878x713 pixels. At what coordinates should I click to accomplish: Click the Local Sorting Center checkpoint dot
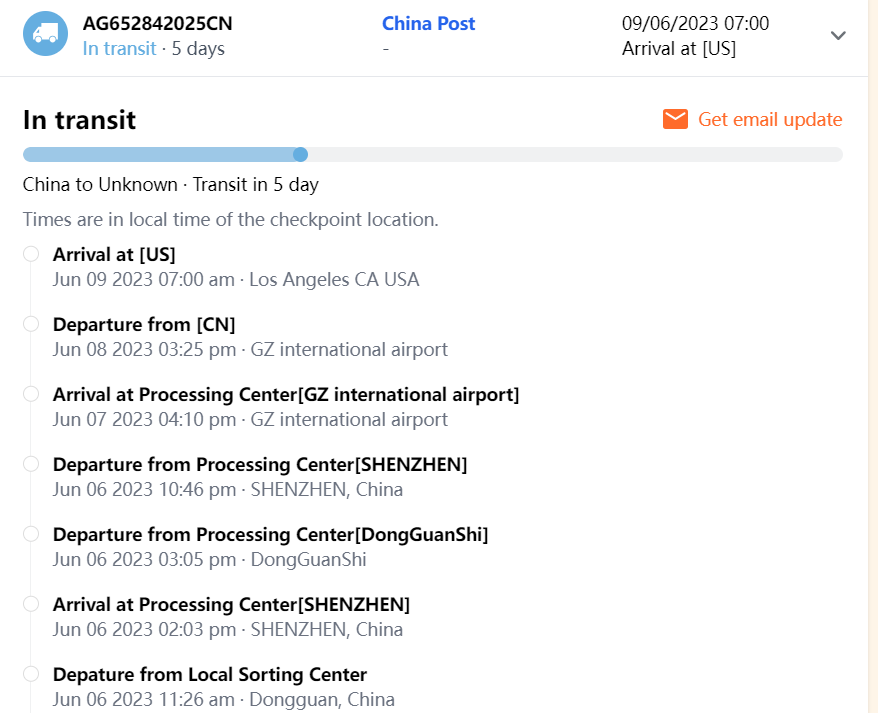(x=31, y=674)
